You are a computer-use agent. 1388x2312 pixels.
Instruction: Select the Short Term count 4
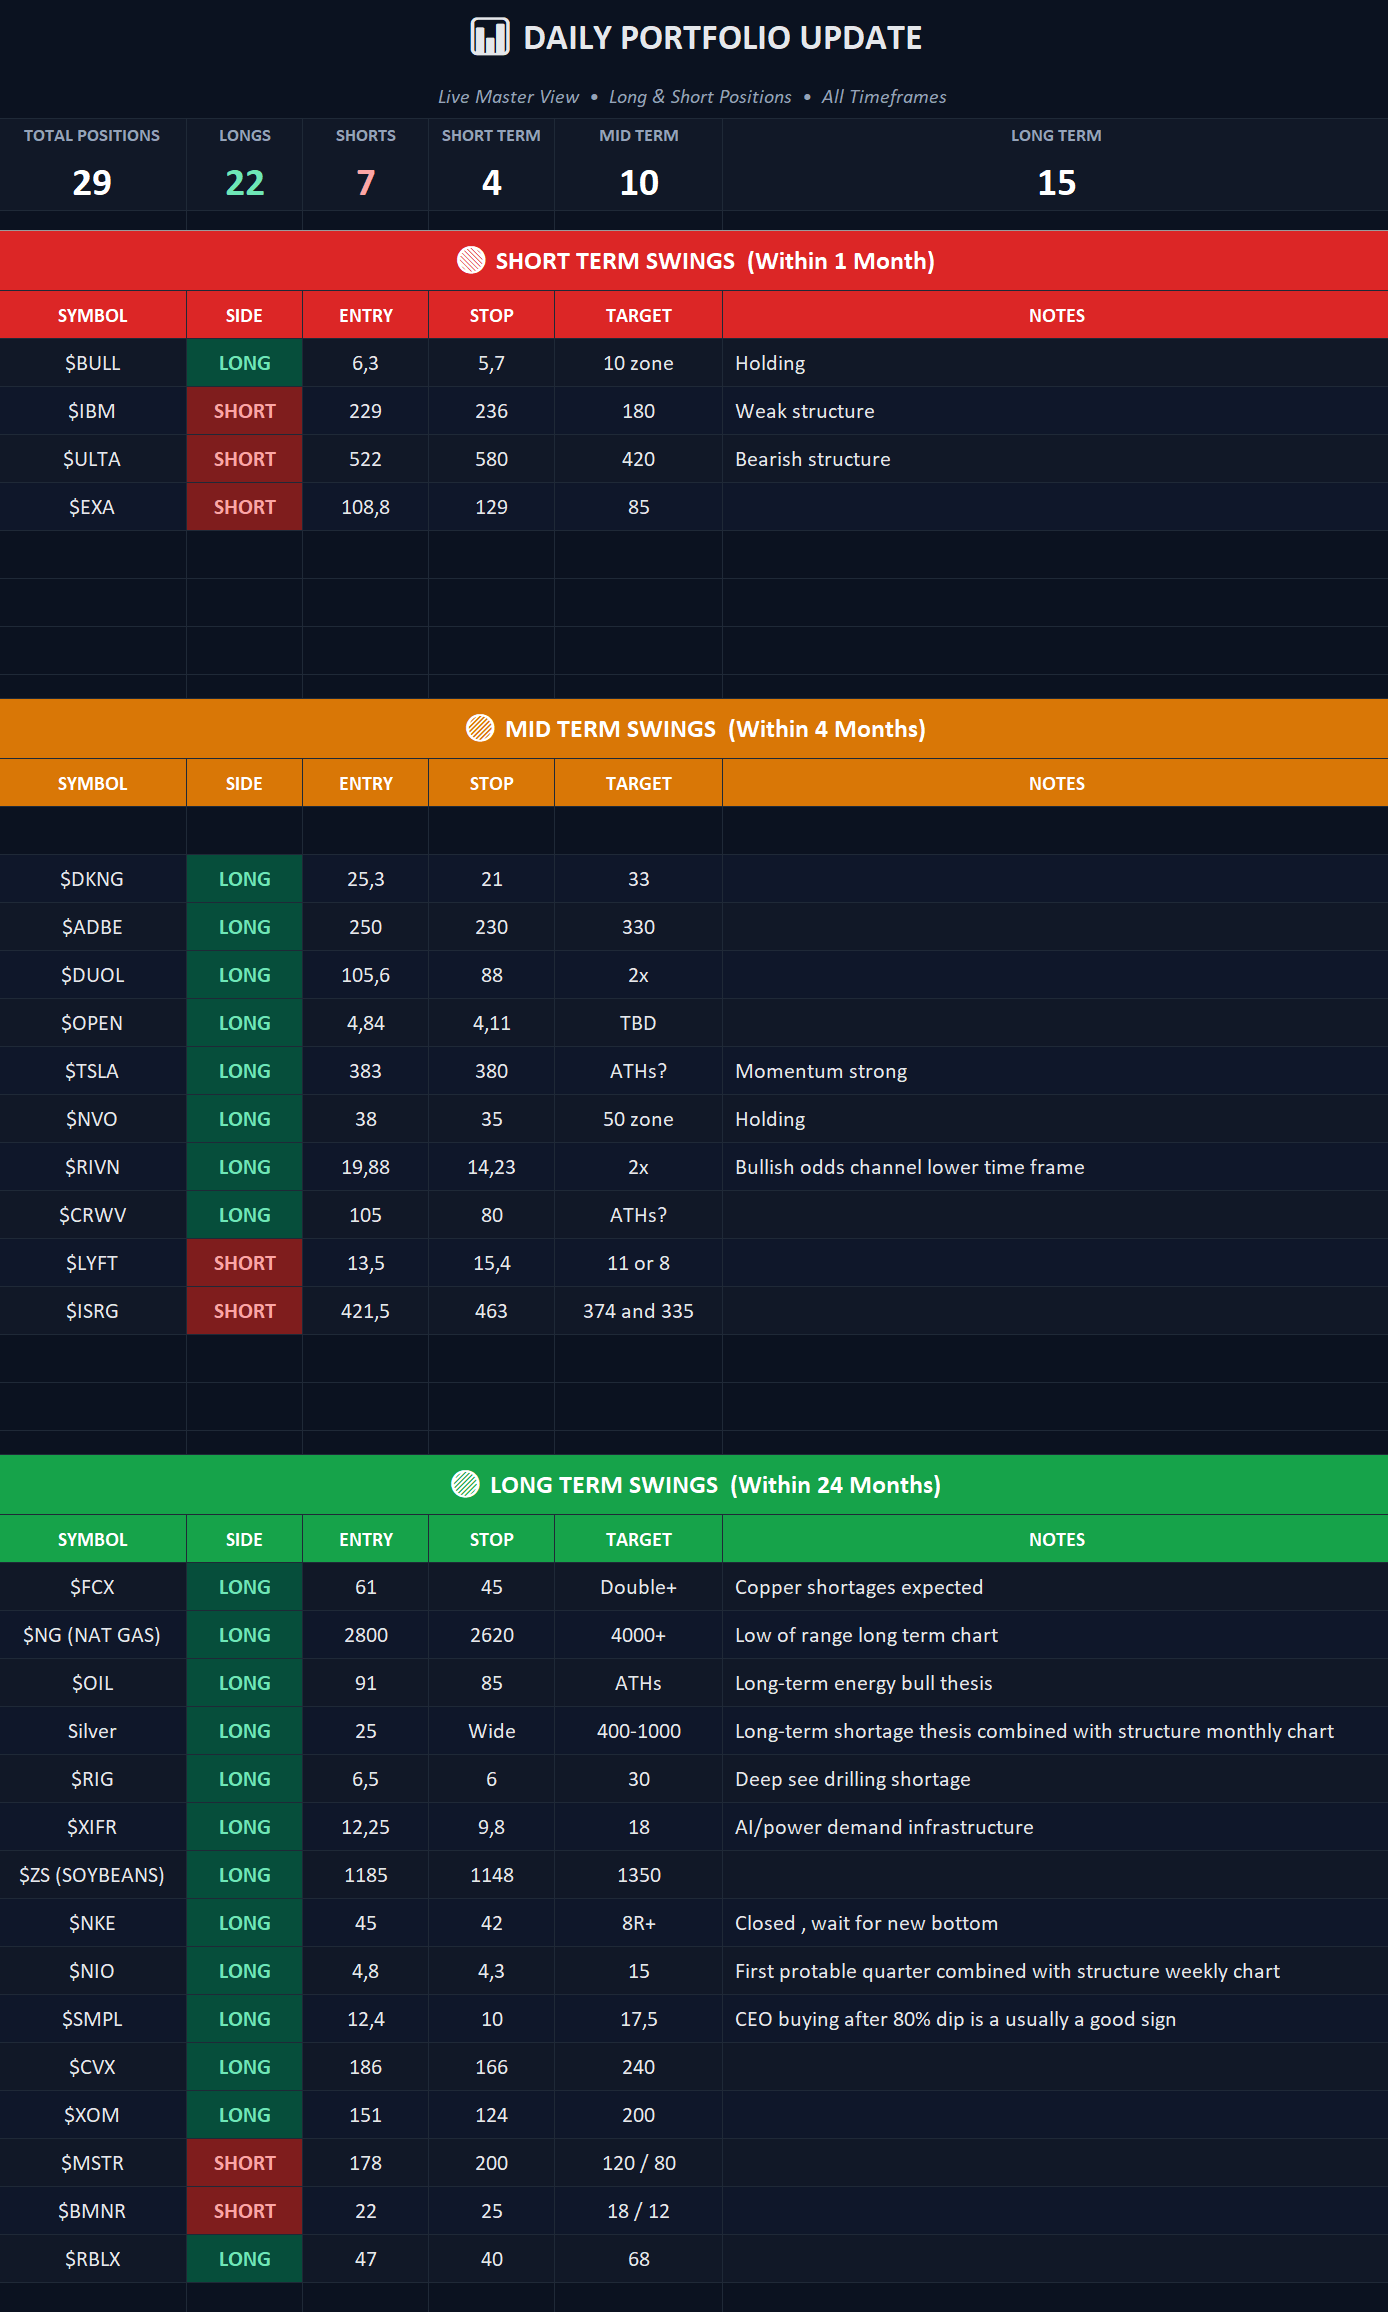(x=491, y=182)
